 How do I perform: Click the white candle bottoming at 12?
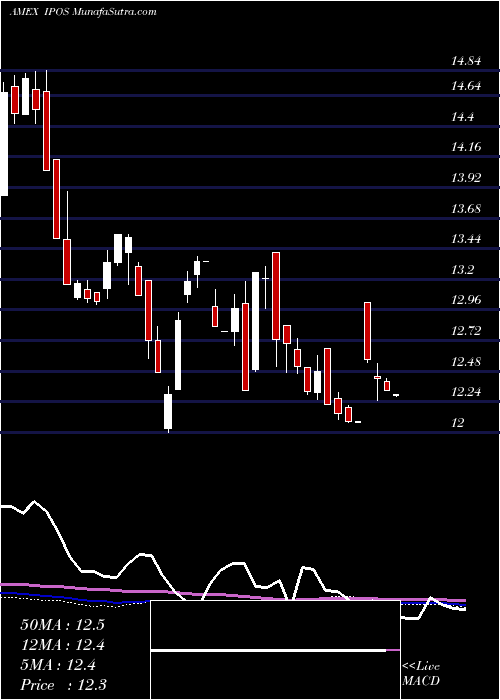tap(168, 410)
